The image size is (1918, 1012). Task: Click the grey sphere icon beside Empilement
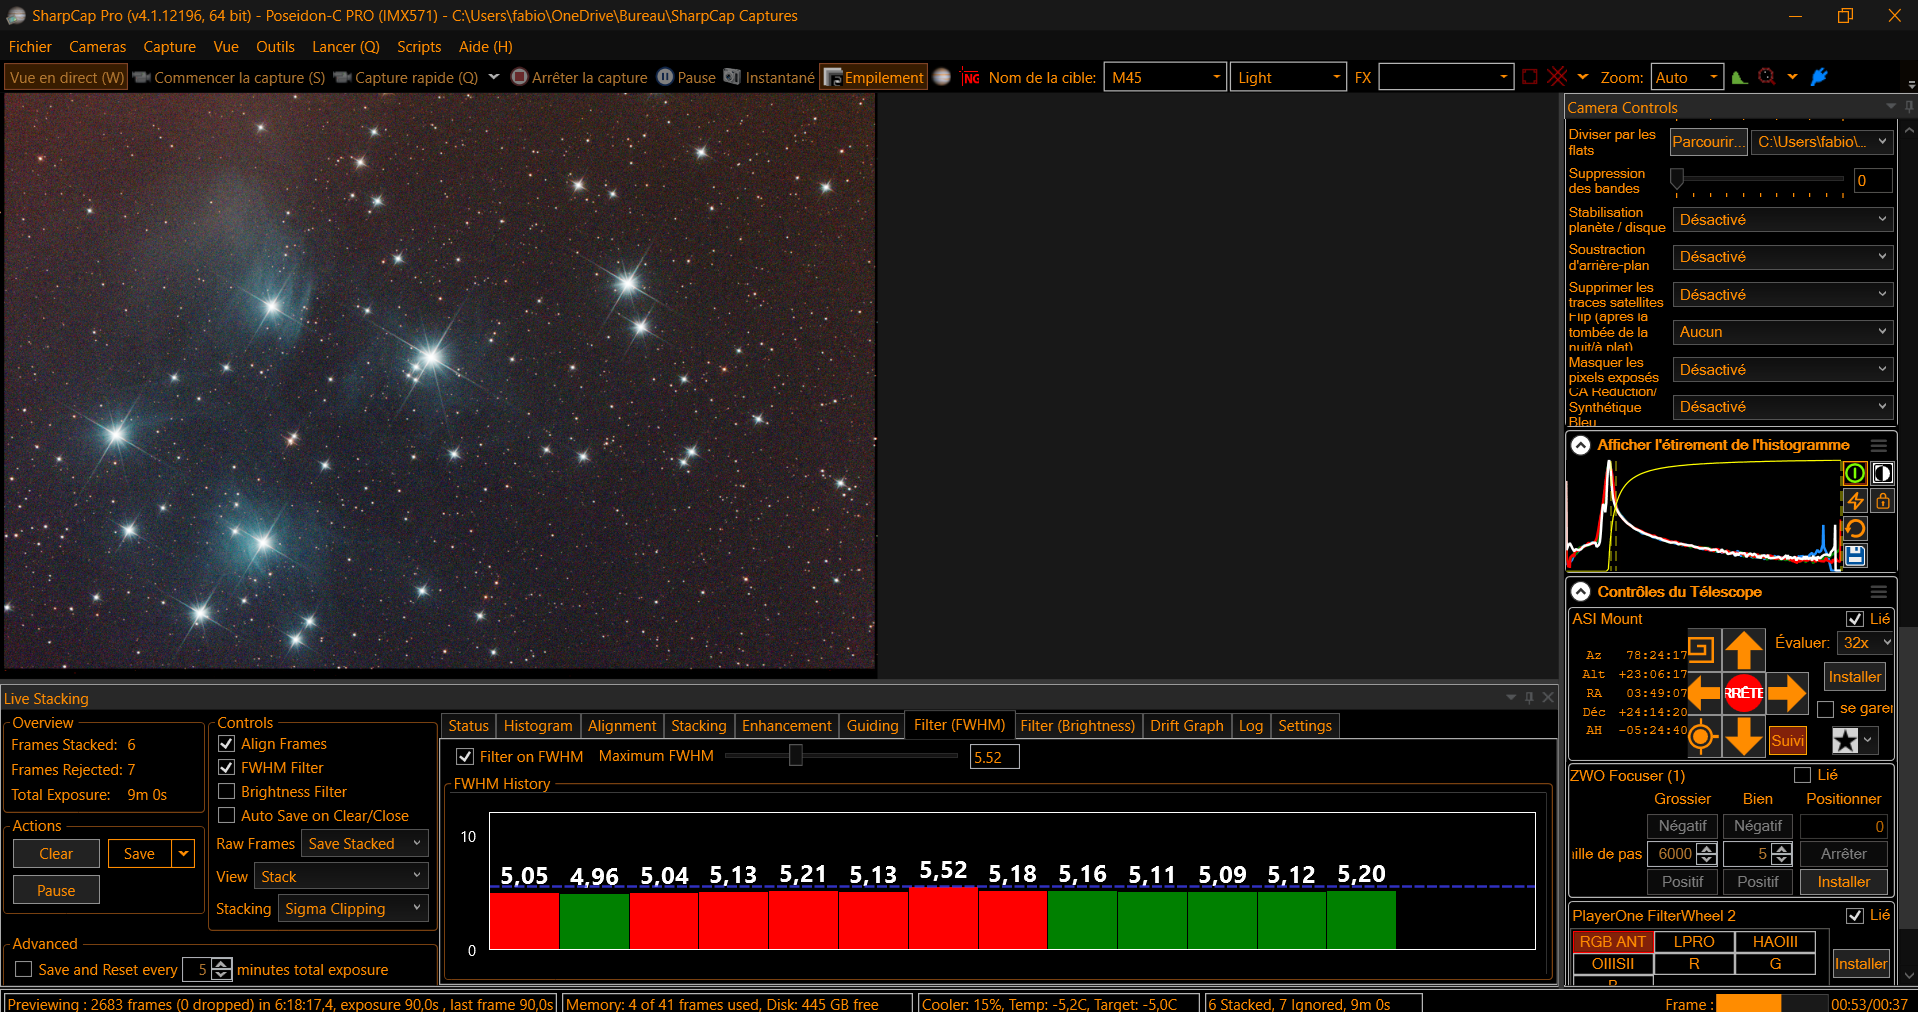[x=942, y=77]
